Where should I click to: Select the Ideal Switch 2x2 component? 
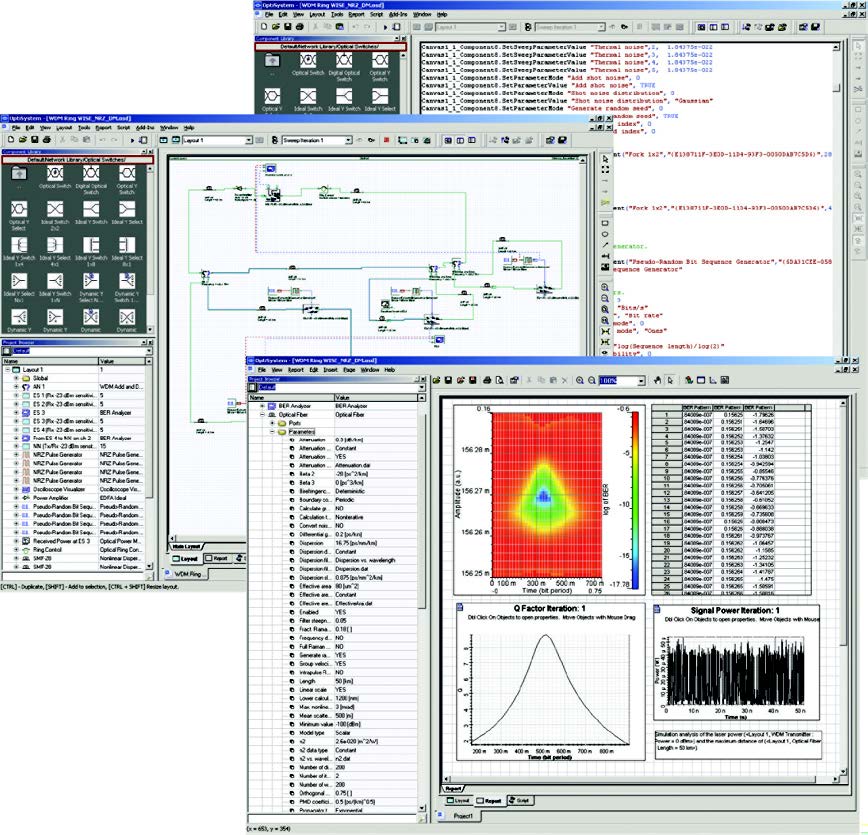[x=53, y=210]
